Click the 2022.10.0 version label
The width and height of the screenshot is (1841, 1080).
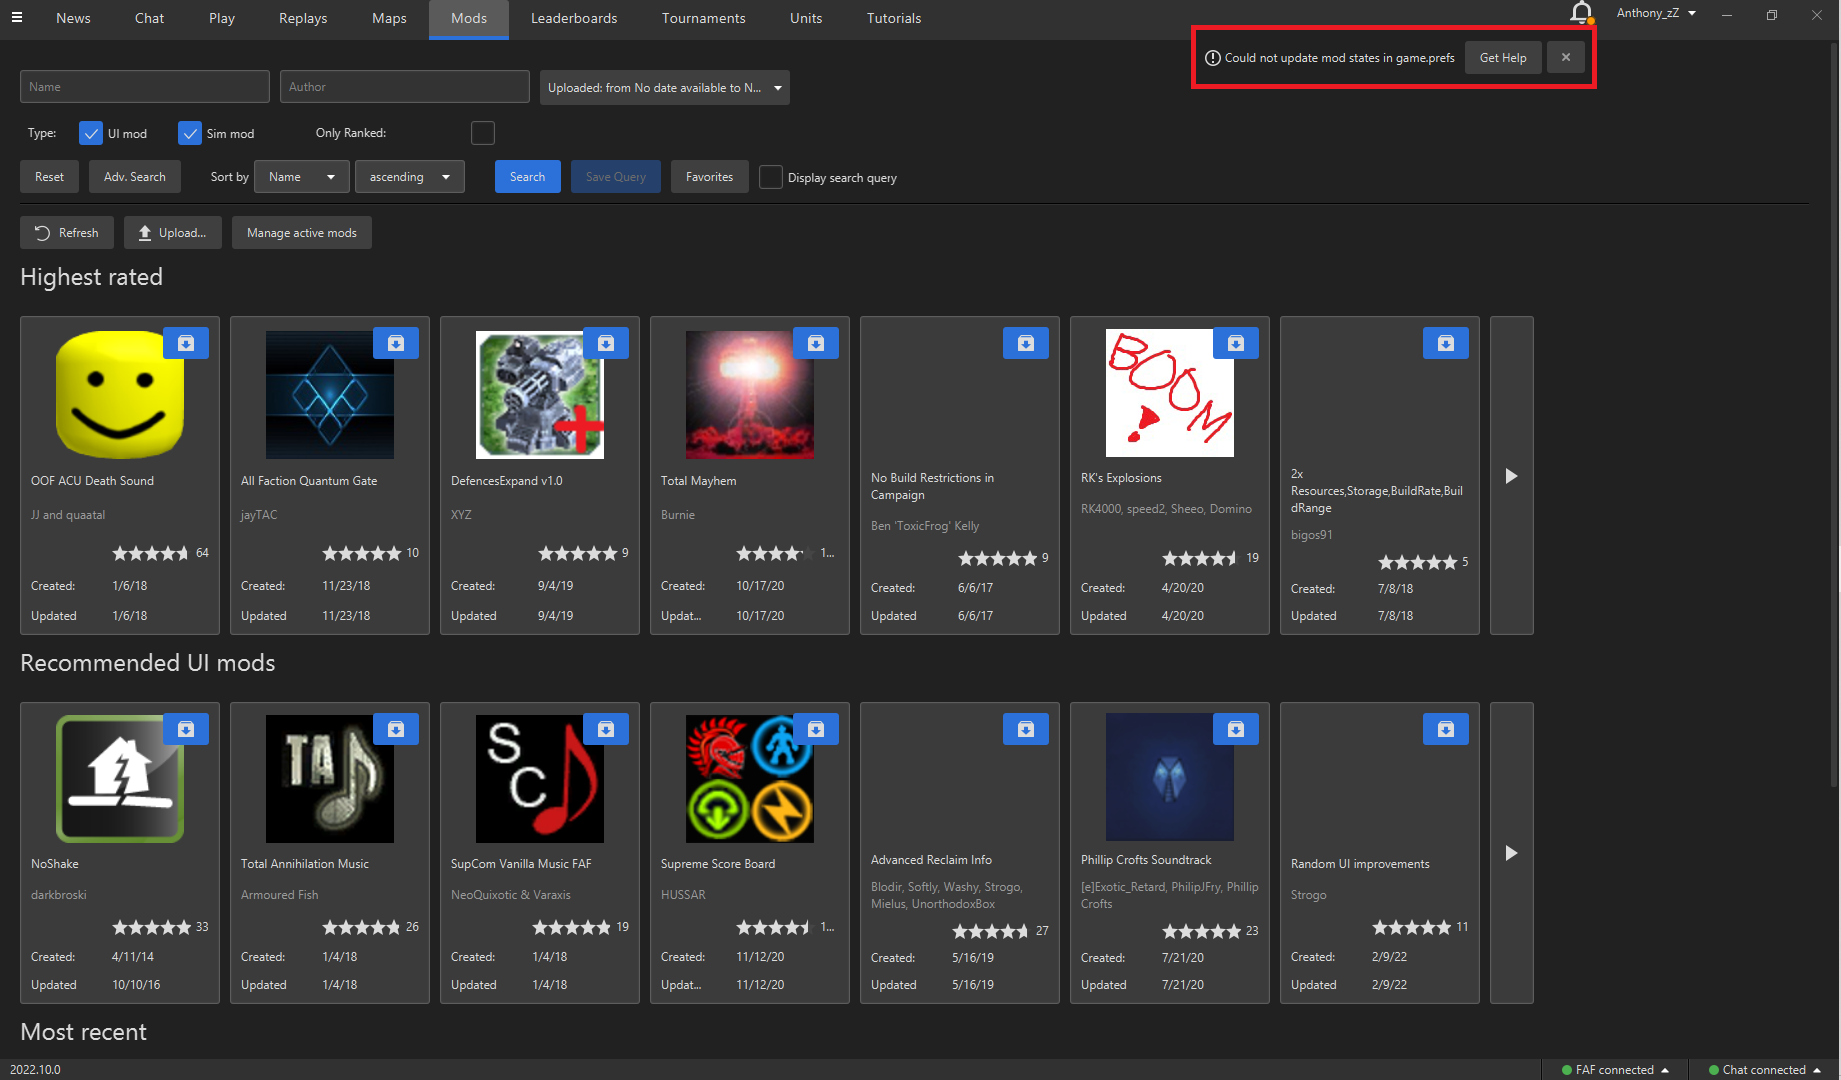pos(35,1070)
